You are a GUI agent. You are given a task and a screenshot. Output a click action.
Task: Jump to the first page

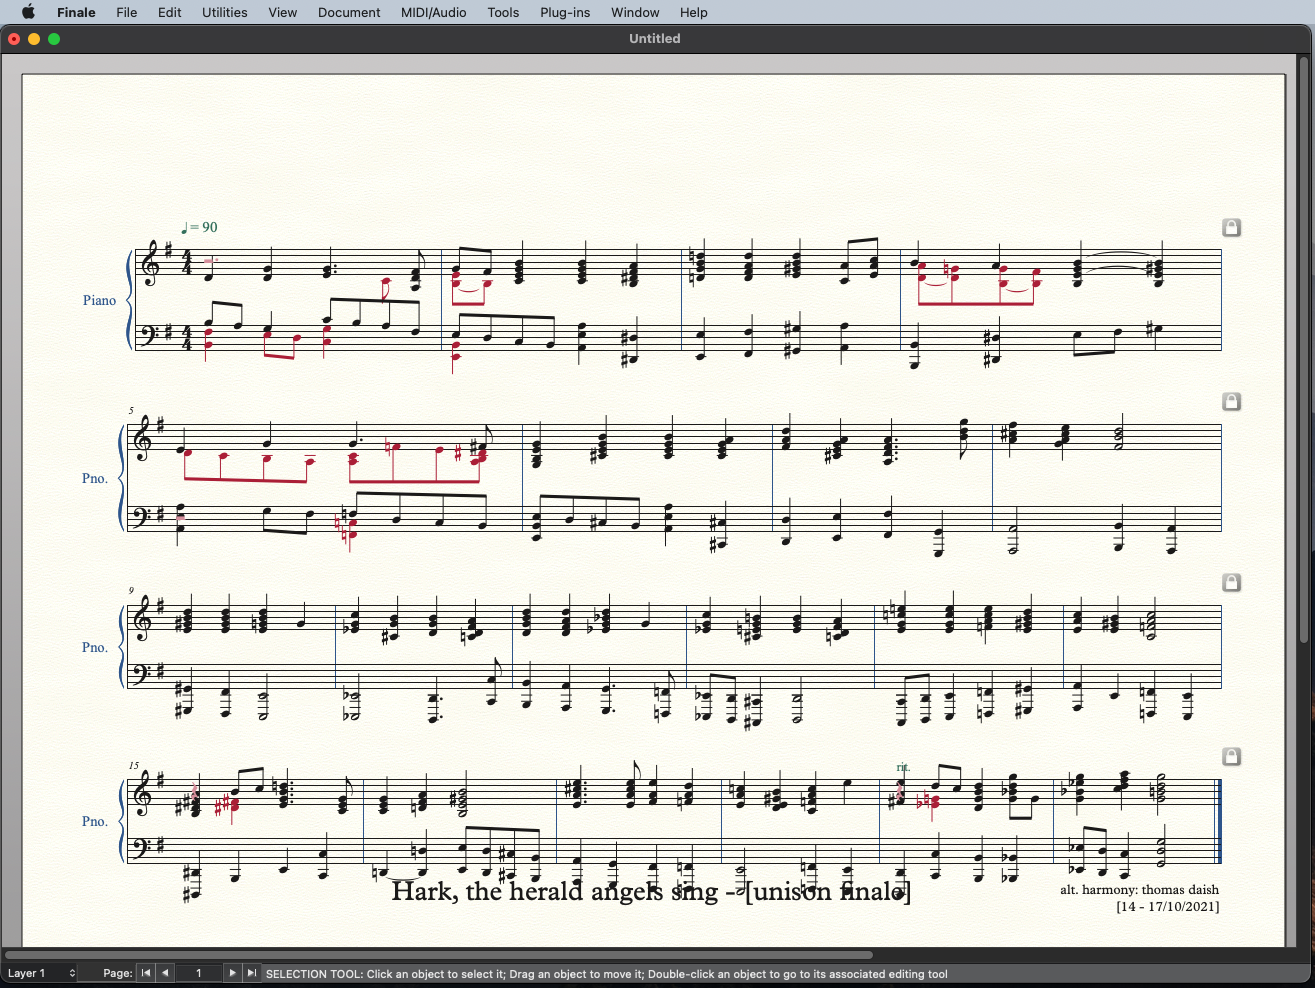click(146, 973)
